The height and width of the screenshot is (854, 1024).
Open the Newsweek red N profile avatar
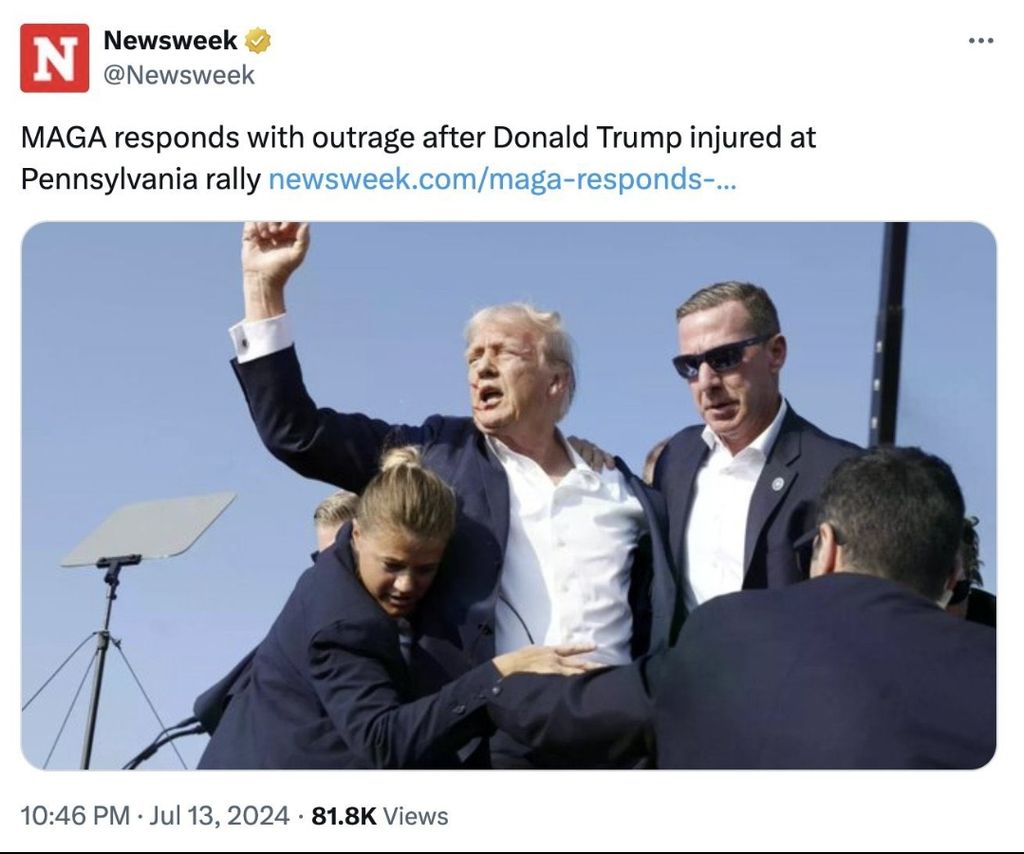54,58
